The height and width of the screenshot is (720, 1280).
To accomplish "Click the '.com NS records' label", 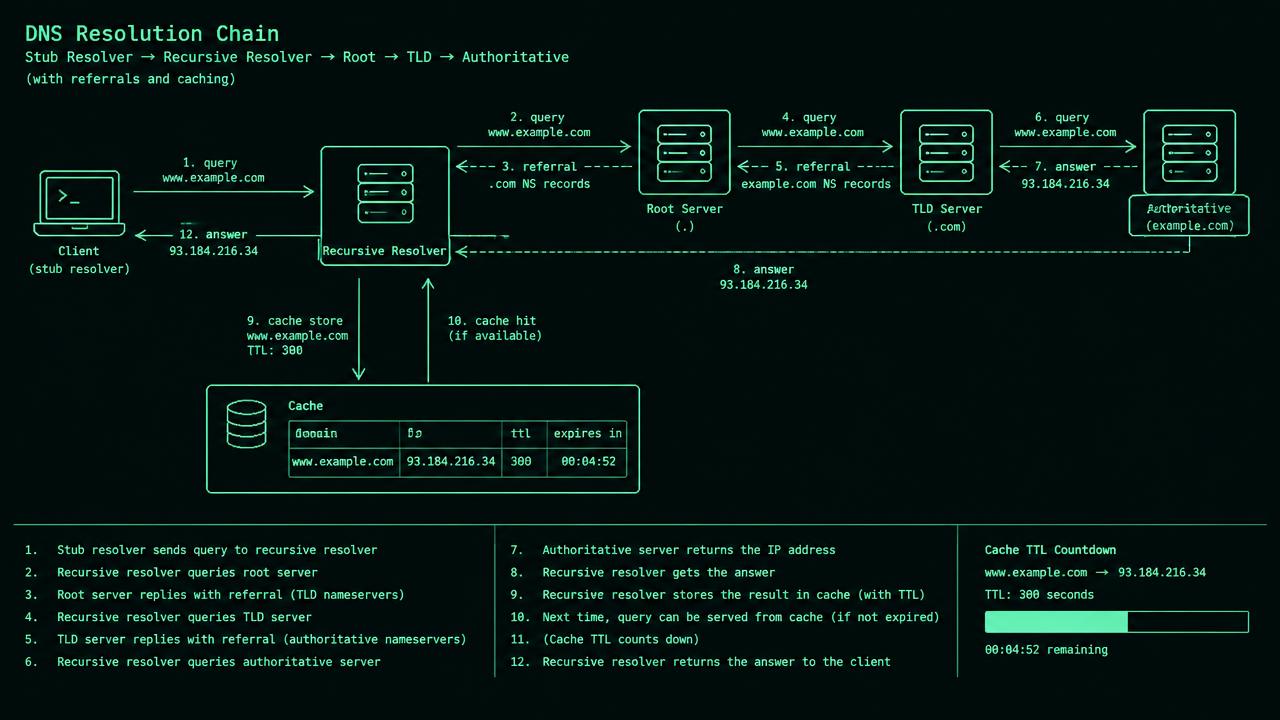I will tap(539, 184).
